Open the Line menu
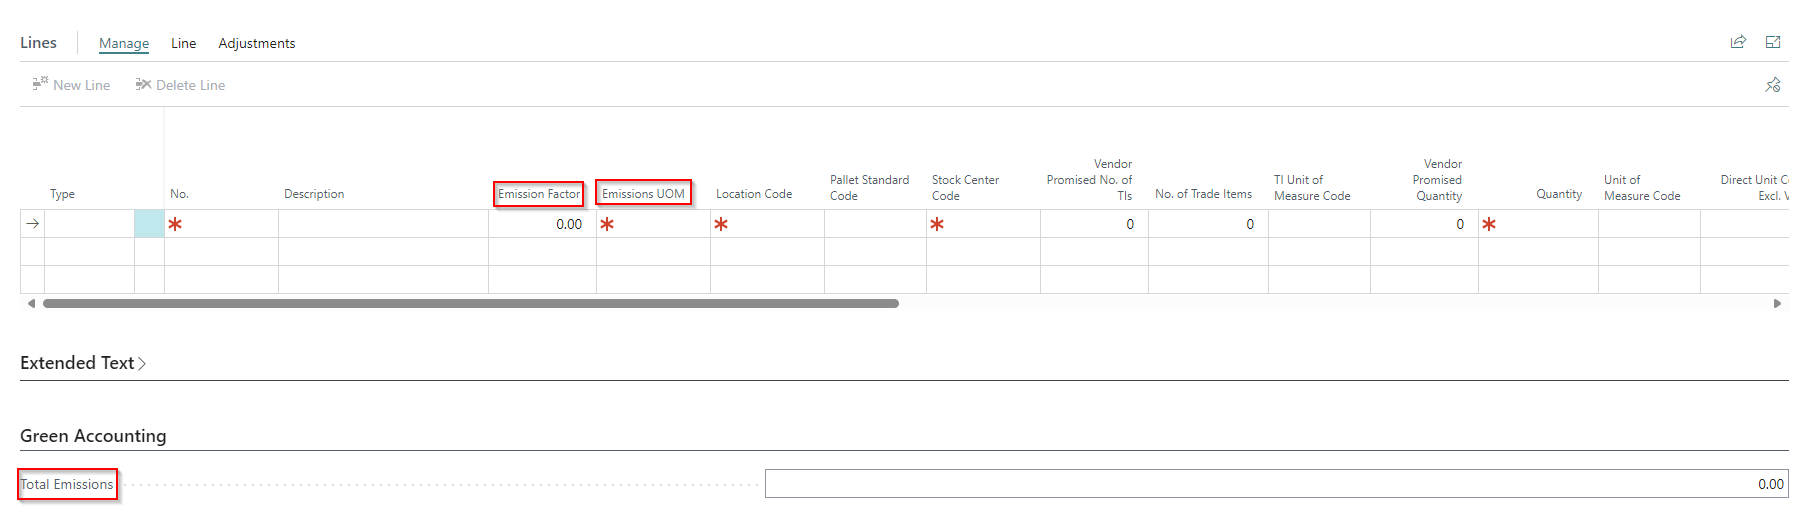1807x532 pixels. 183,43
